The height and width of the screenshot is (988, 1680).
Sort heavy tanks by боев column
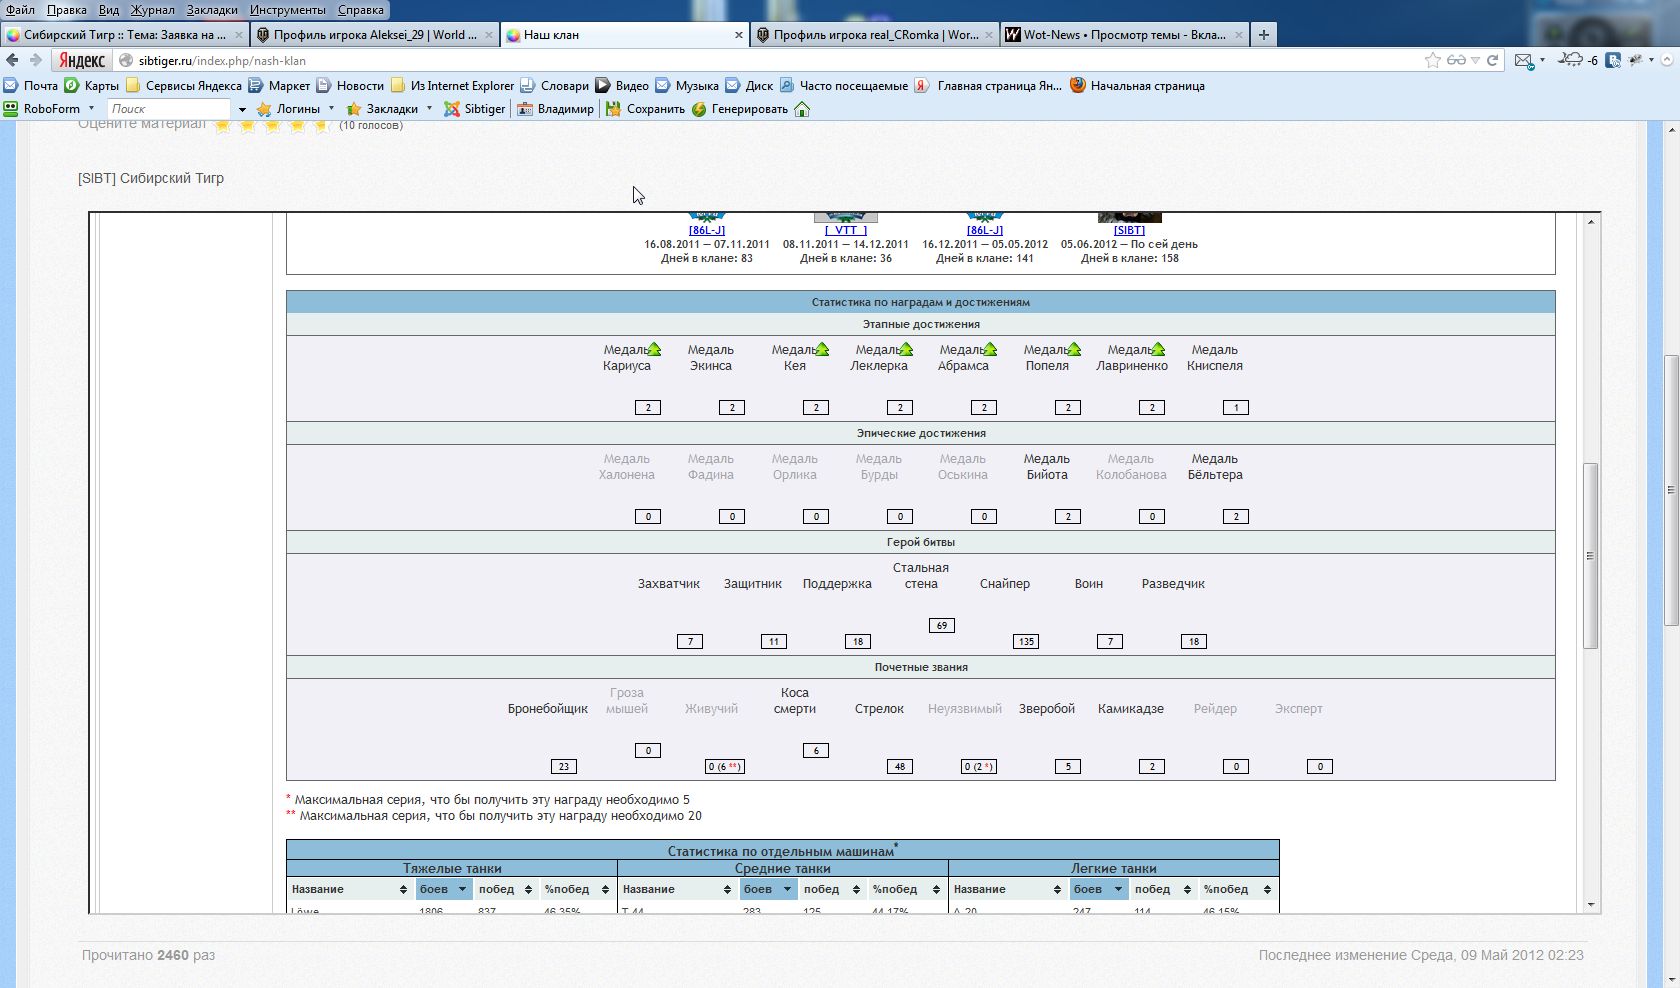(x=443, y=889)
